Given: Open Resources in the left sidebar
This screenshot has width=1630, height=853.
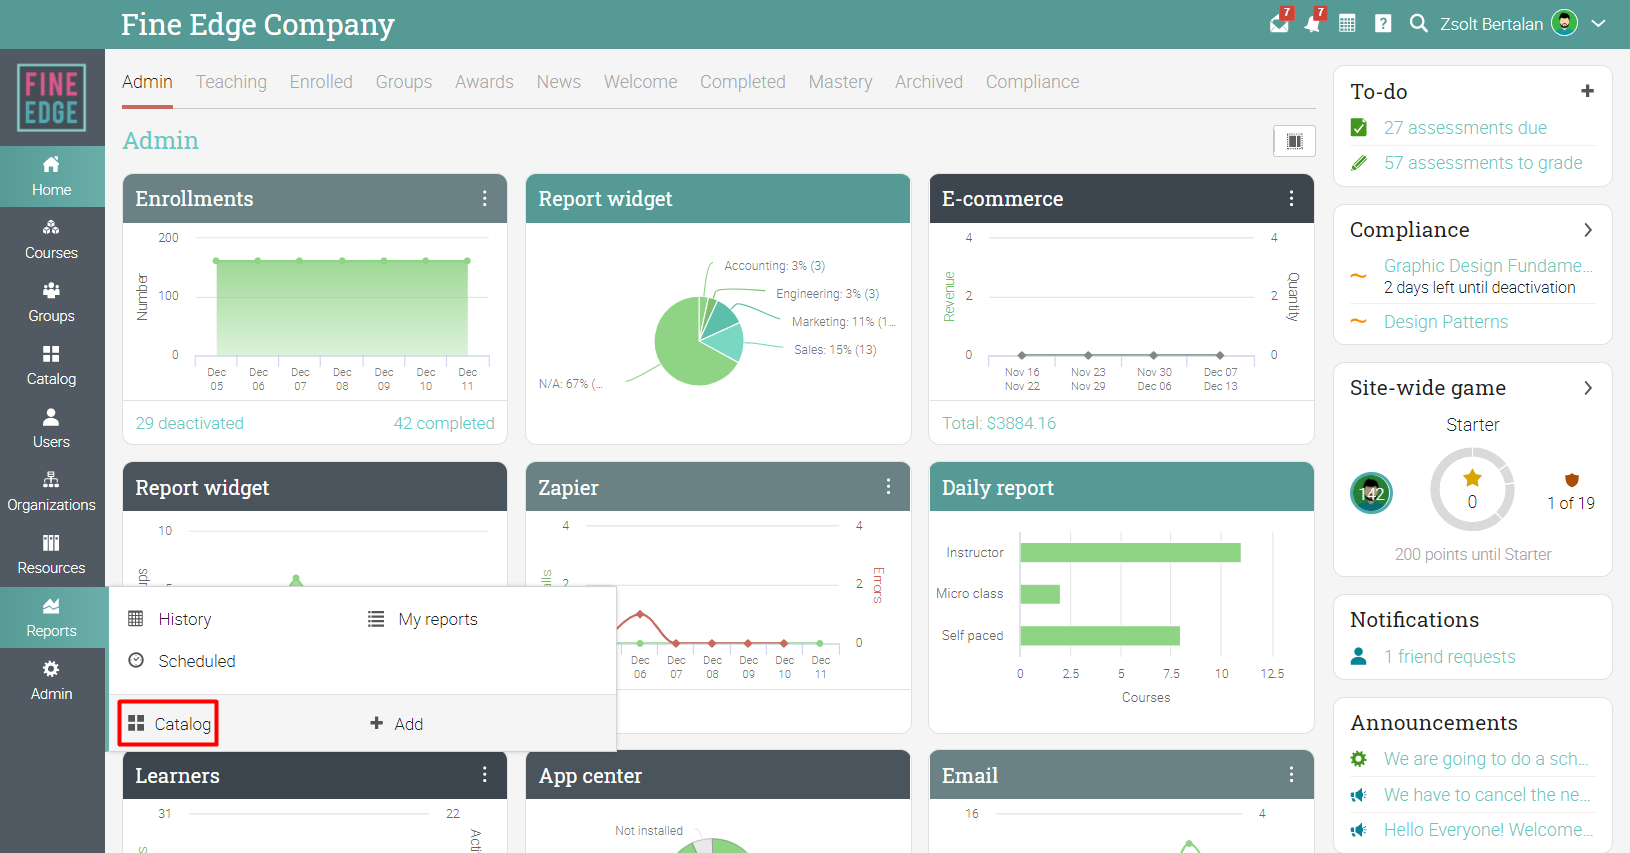Looking at the screenshot, I should click(51, 554).
